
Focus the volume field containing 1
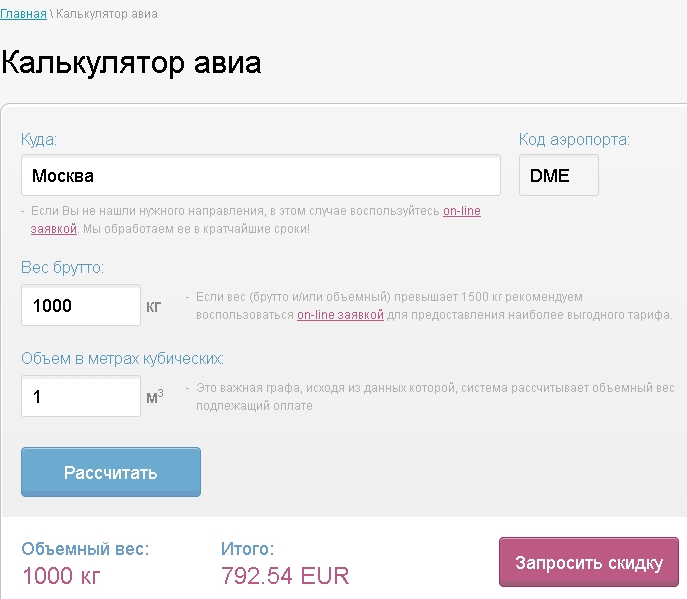pos(81,396)
